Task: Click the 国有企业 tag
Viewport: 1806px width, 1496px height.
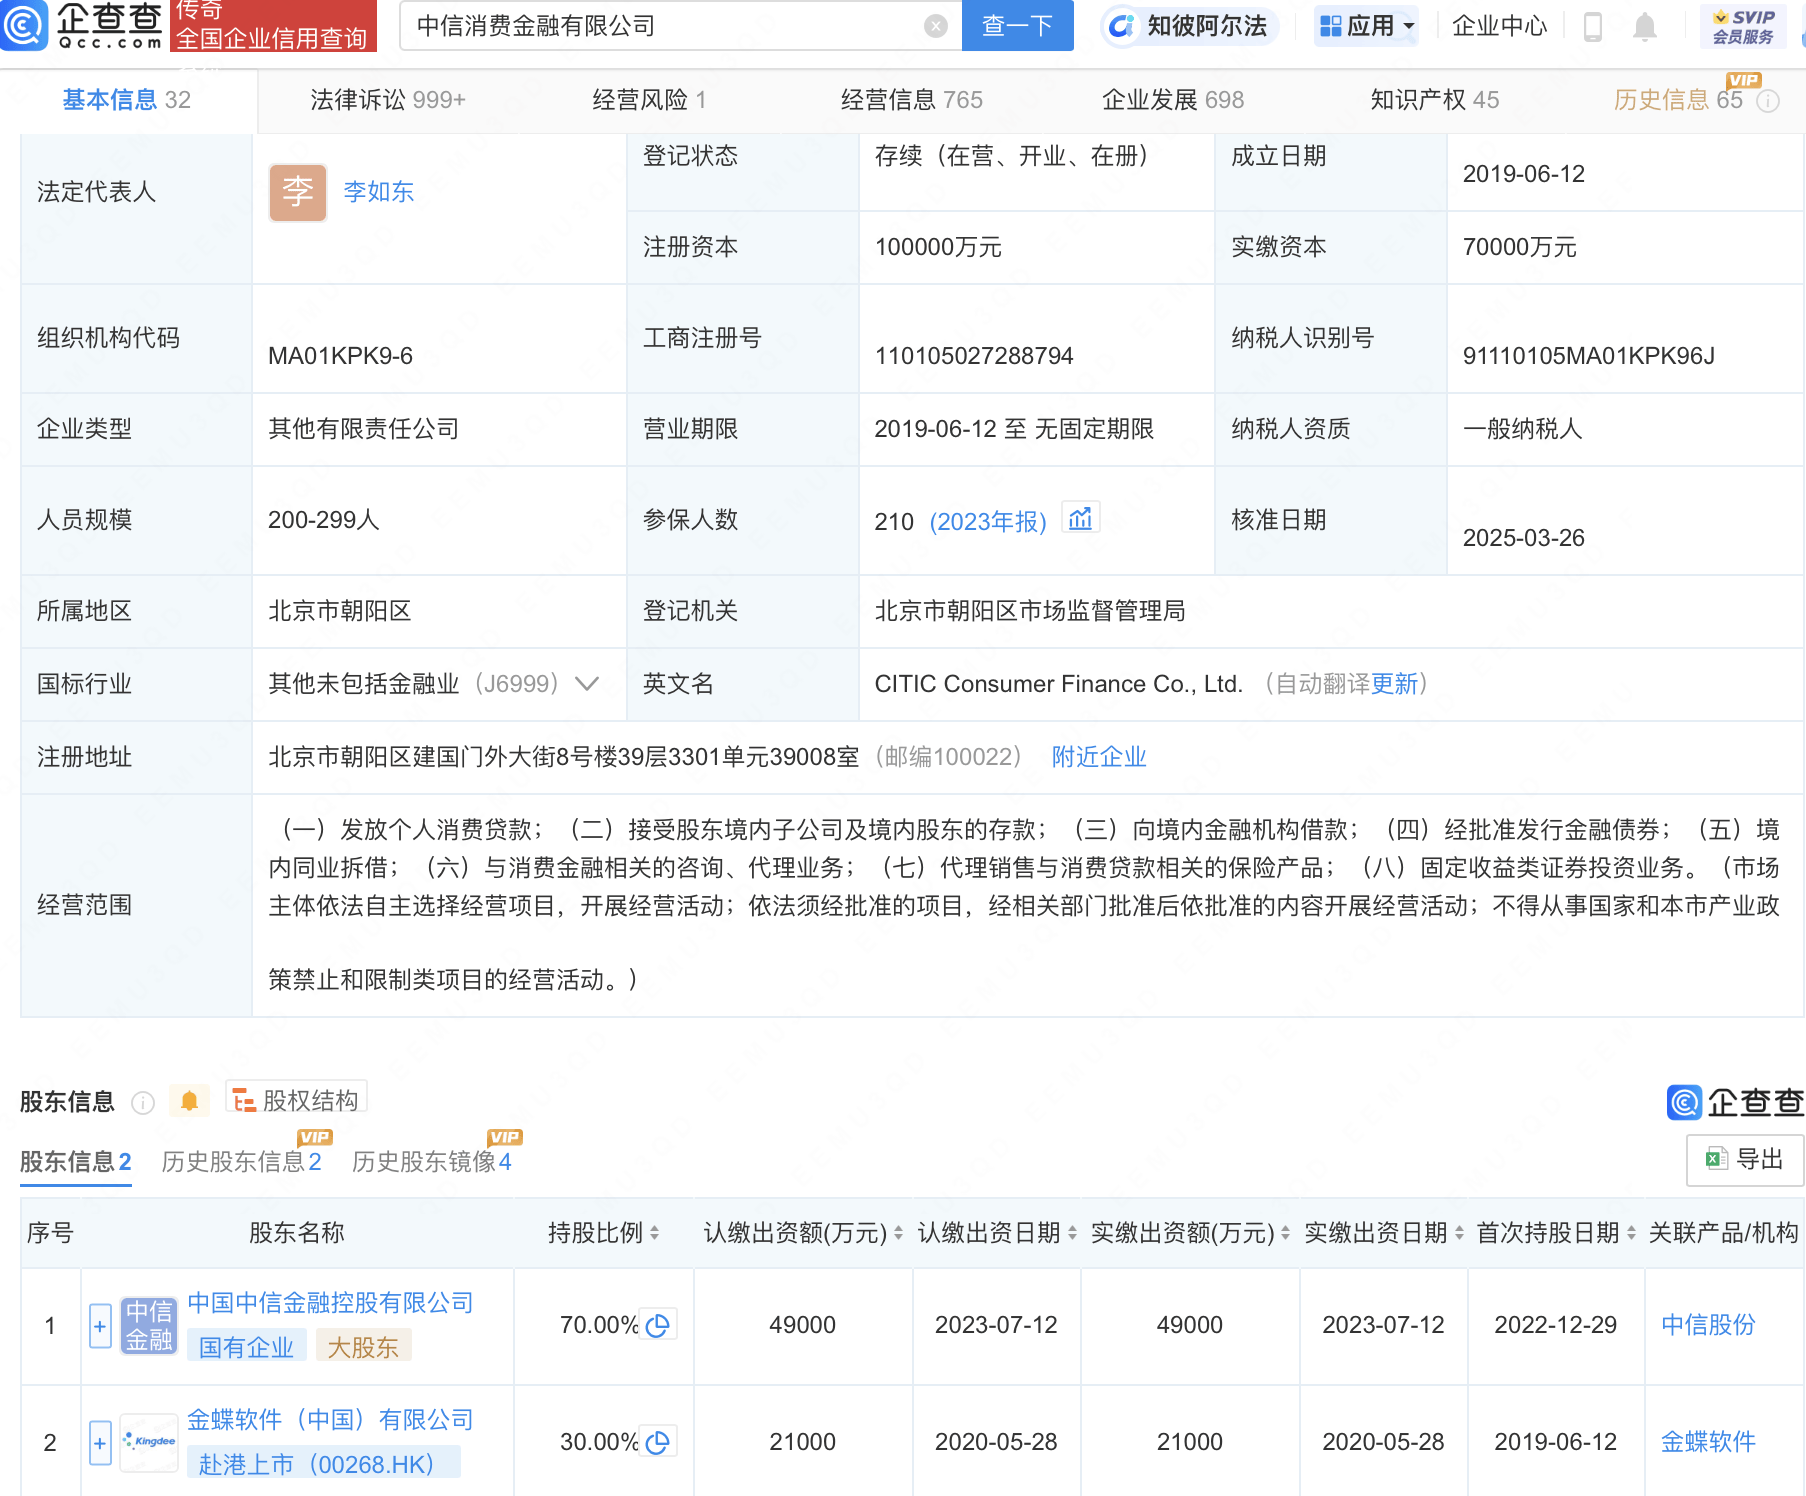Action: [x=247, y=1348]
